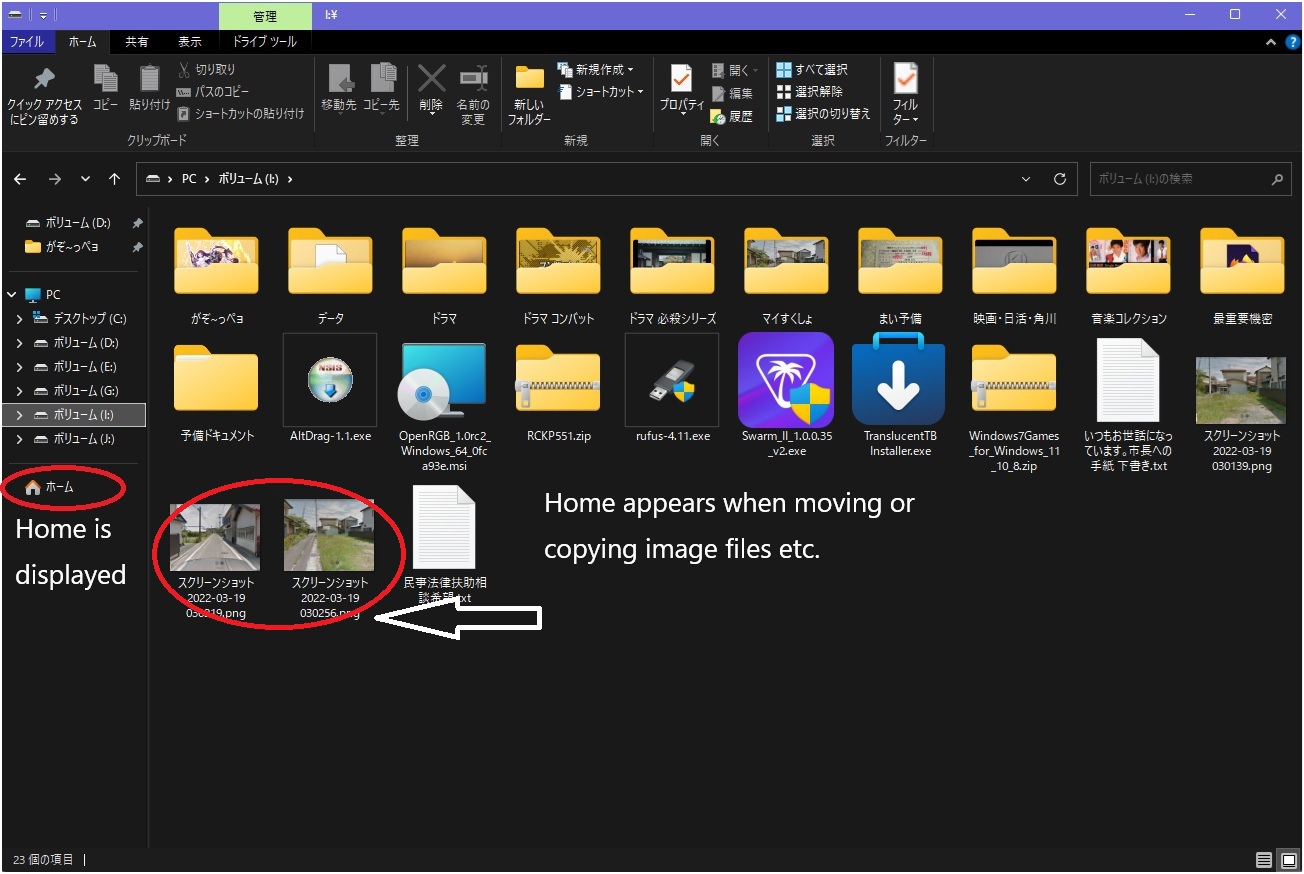Click the 移動先 (Move to) icon
1304x874 pixels.
pyautogui.click(x=339, y=79)
